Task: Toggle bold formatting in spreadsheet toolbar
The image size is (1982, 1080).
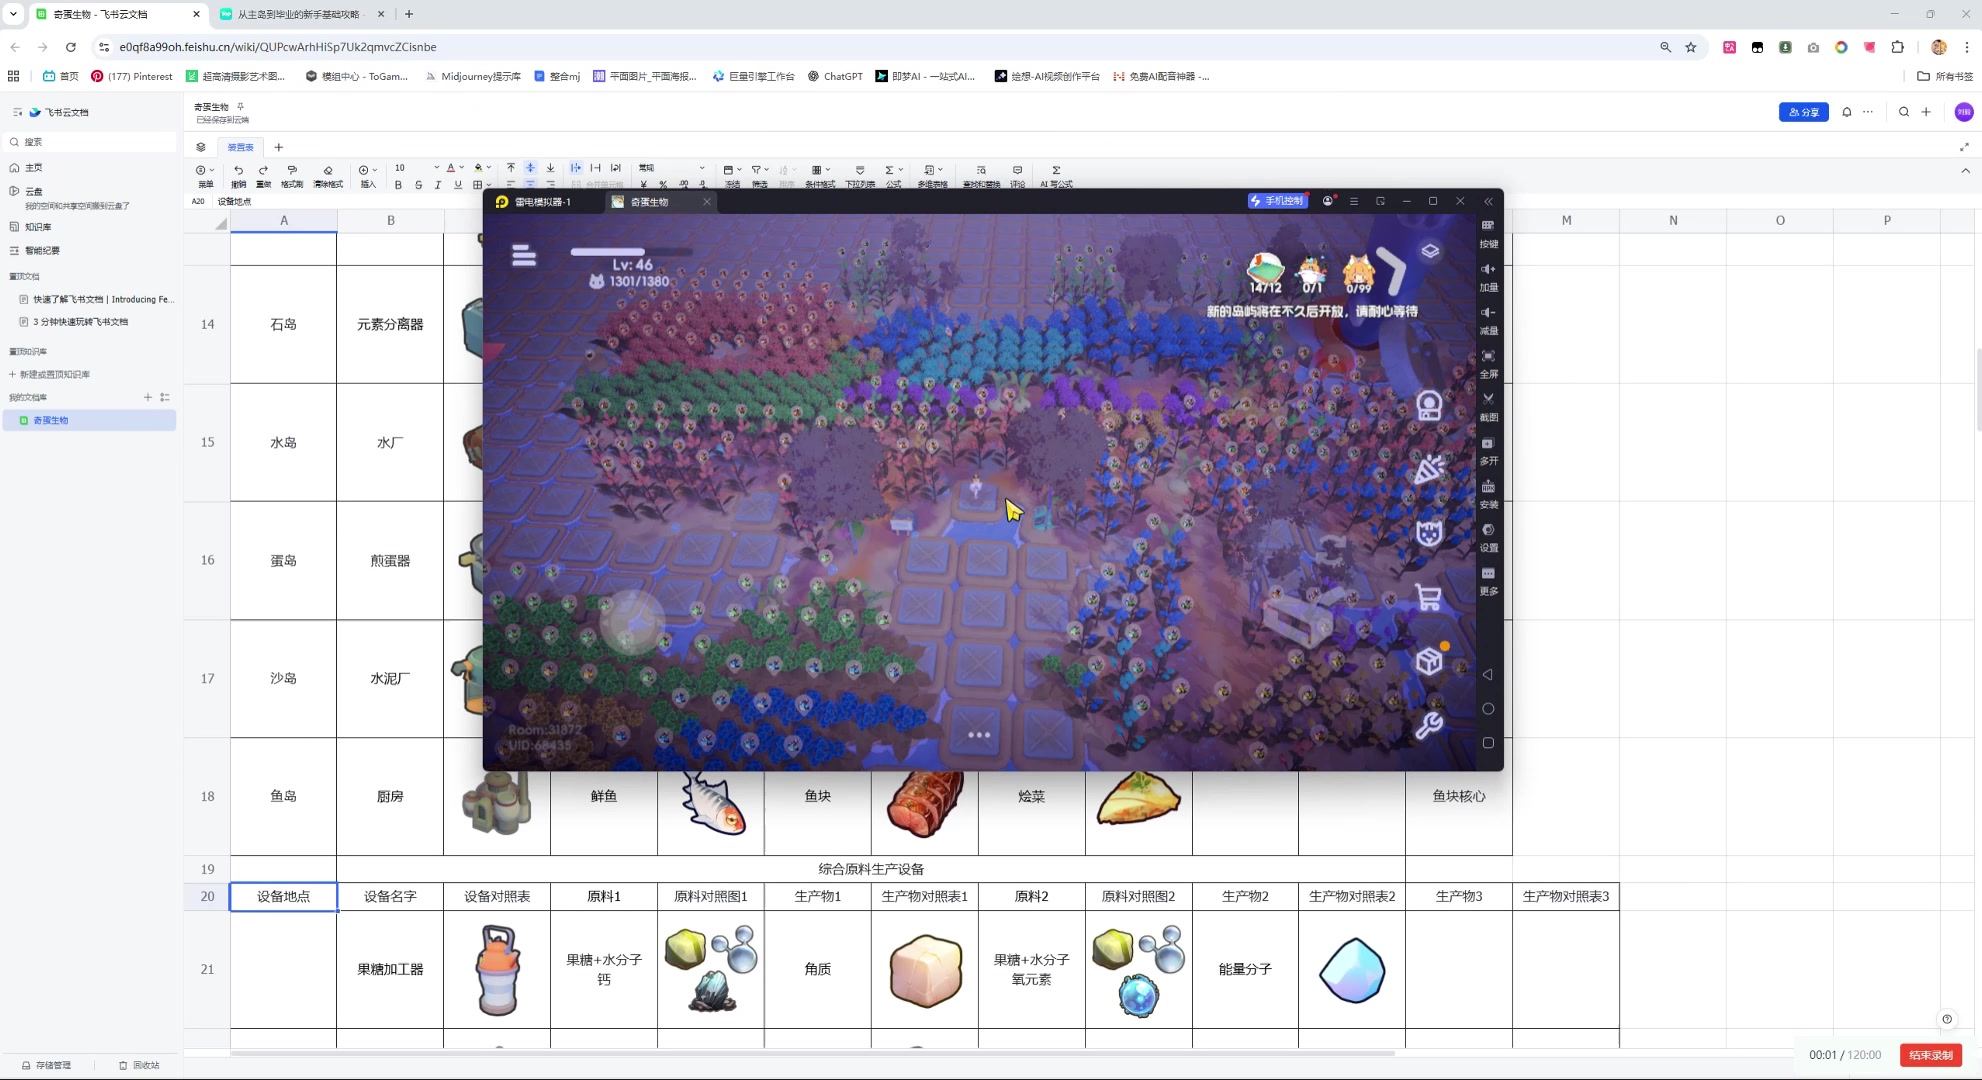Action: click(398, 185)
